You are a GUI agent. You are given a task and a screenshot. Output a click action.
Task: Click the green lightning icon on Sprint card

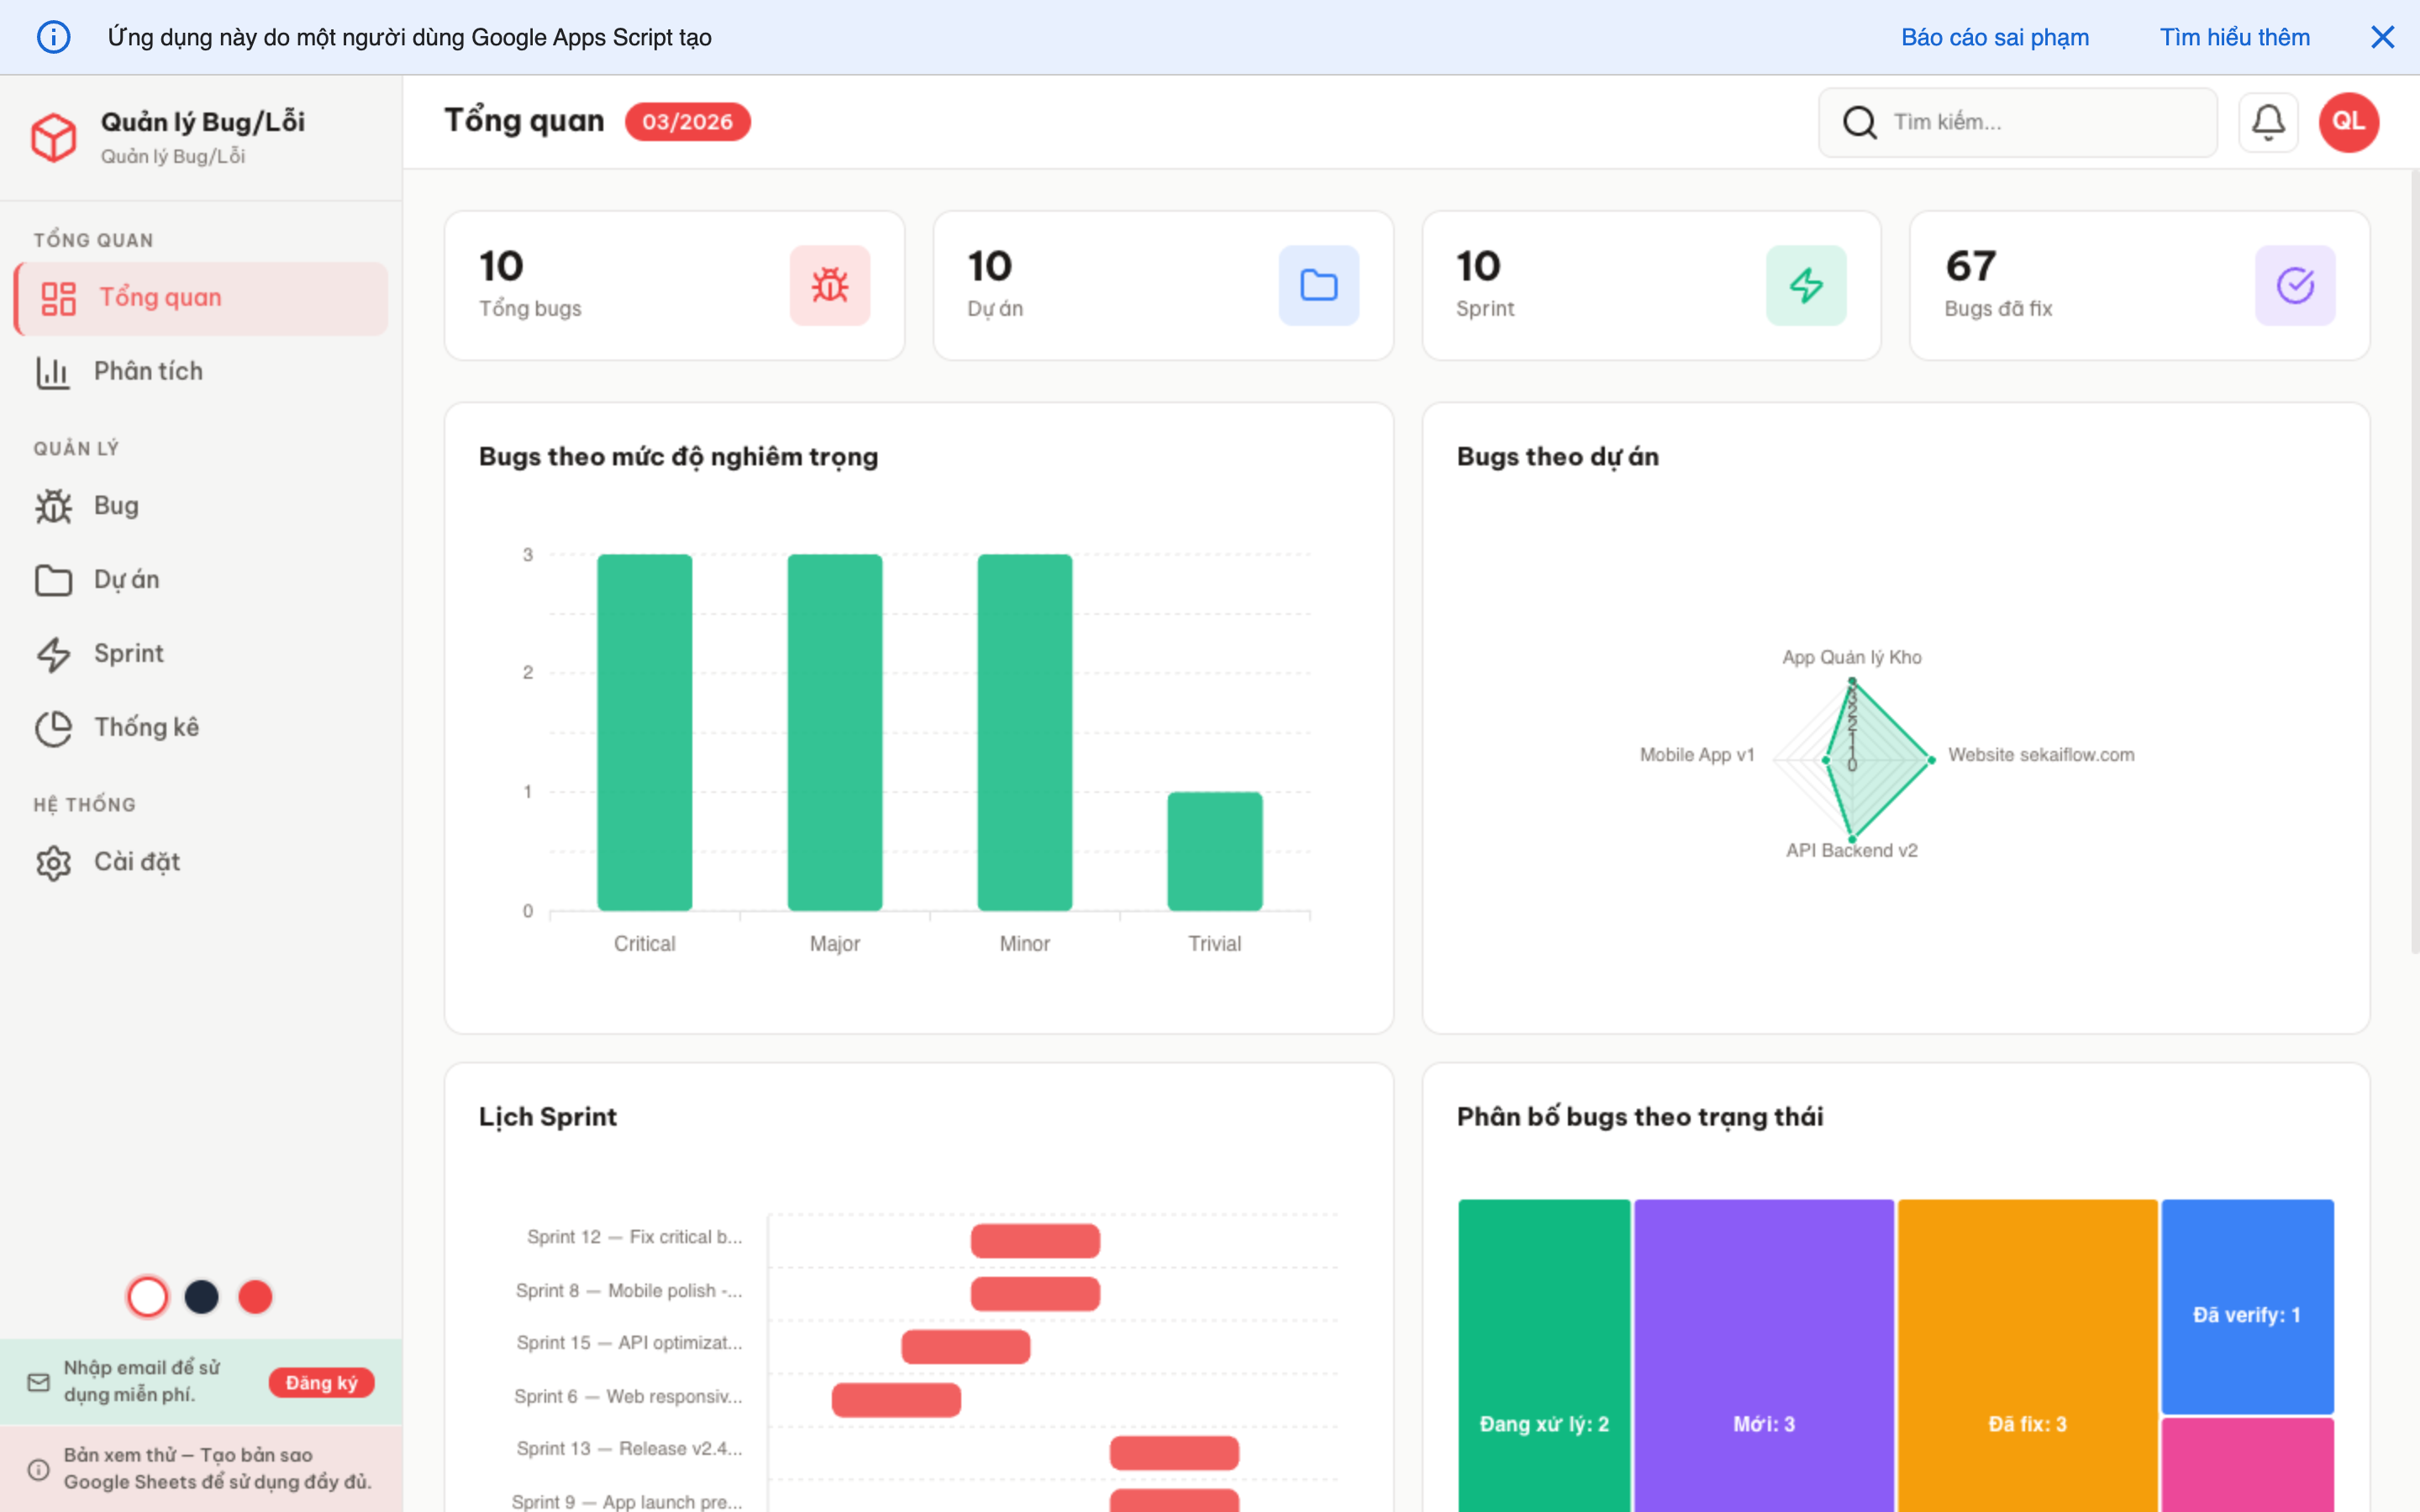click(x=1805, y=285)
